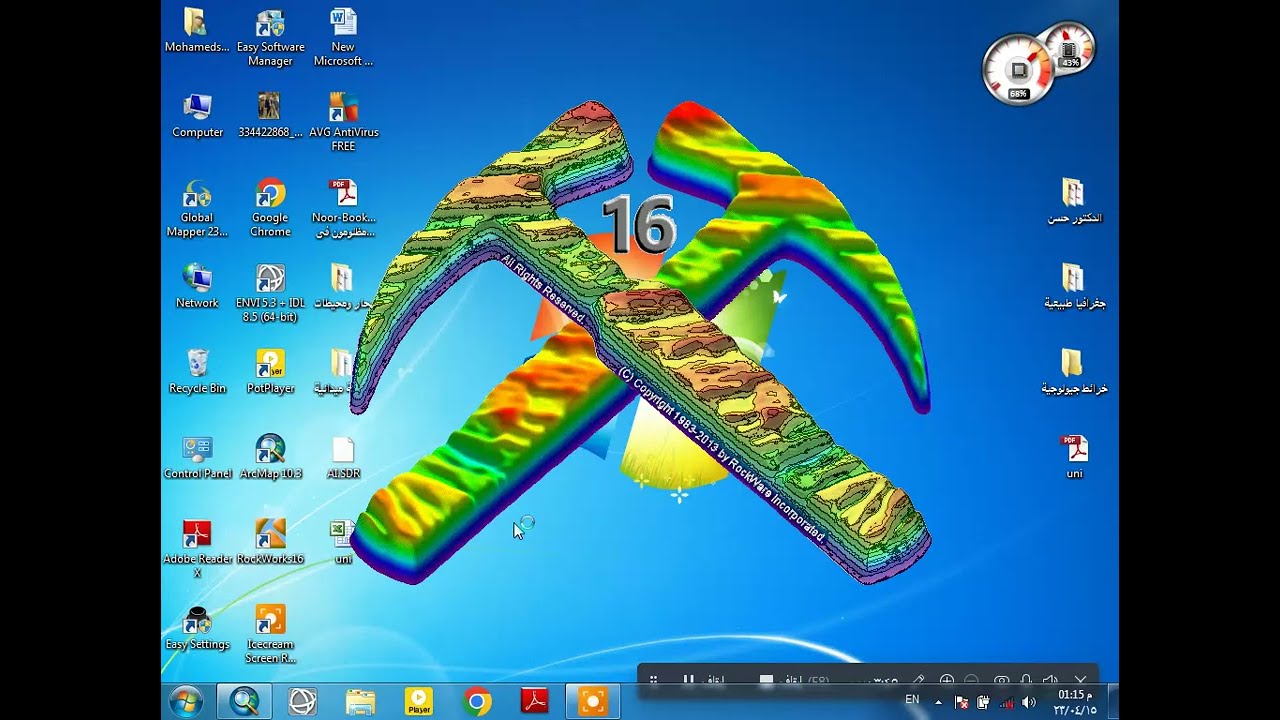Click the Windows Start button
1280x720 pixels.
coord(187,702)
